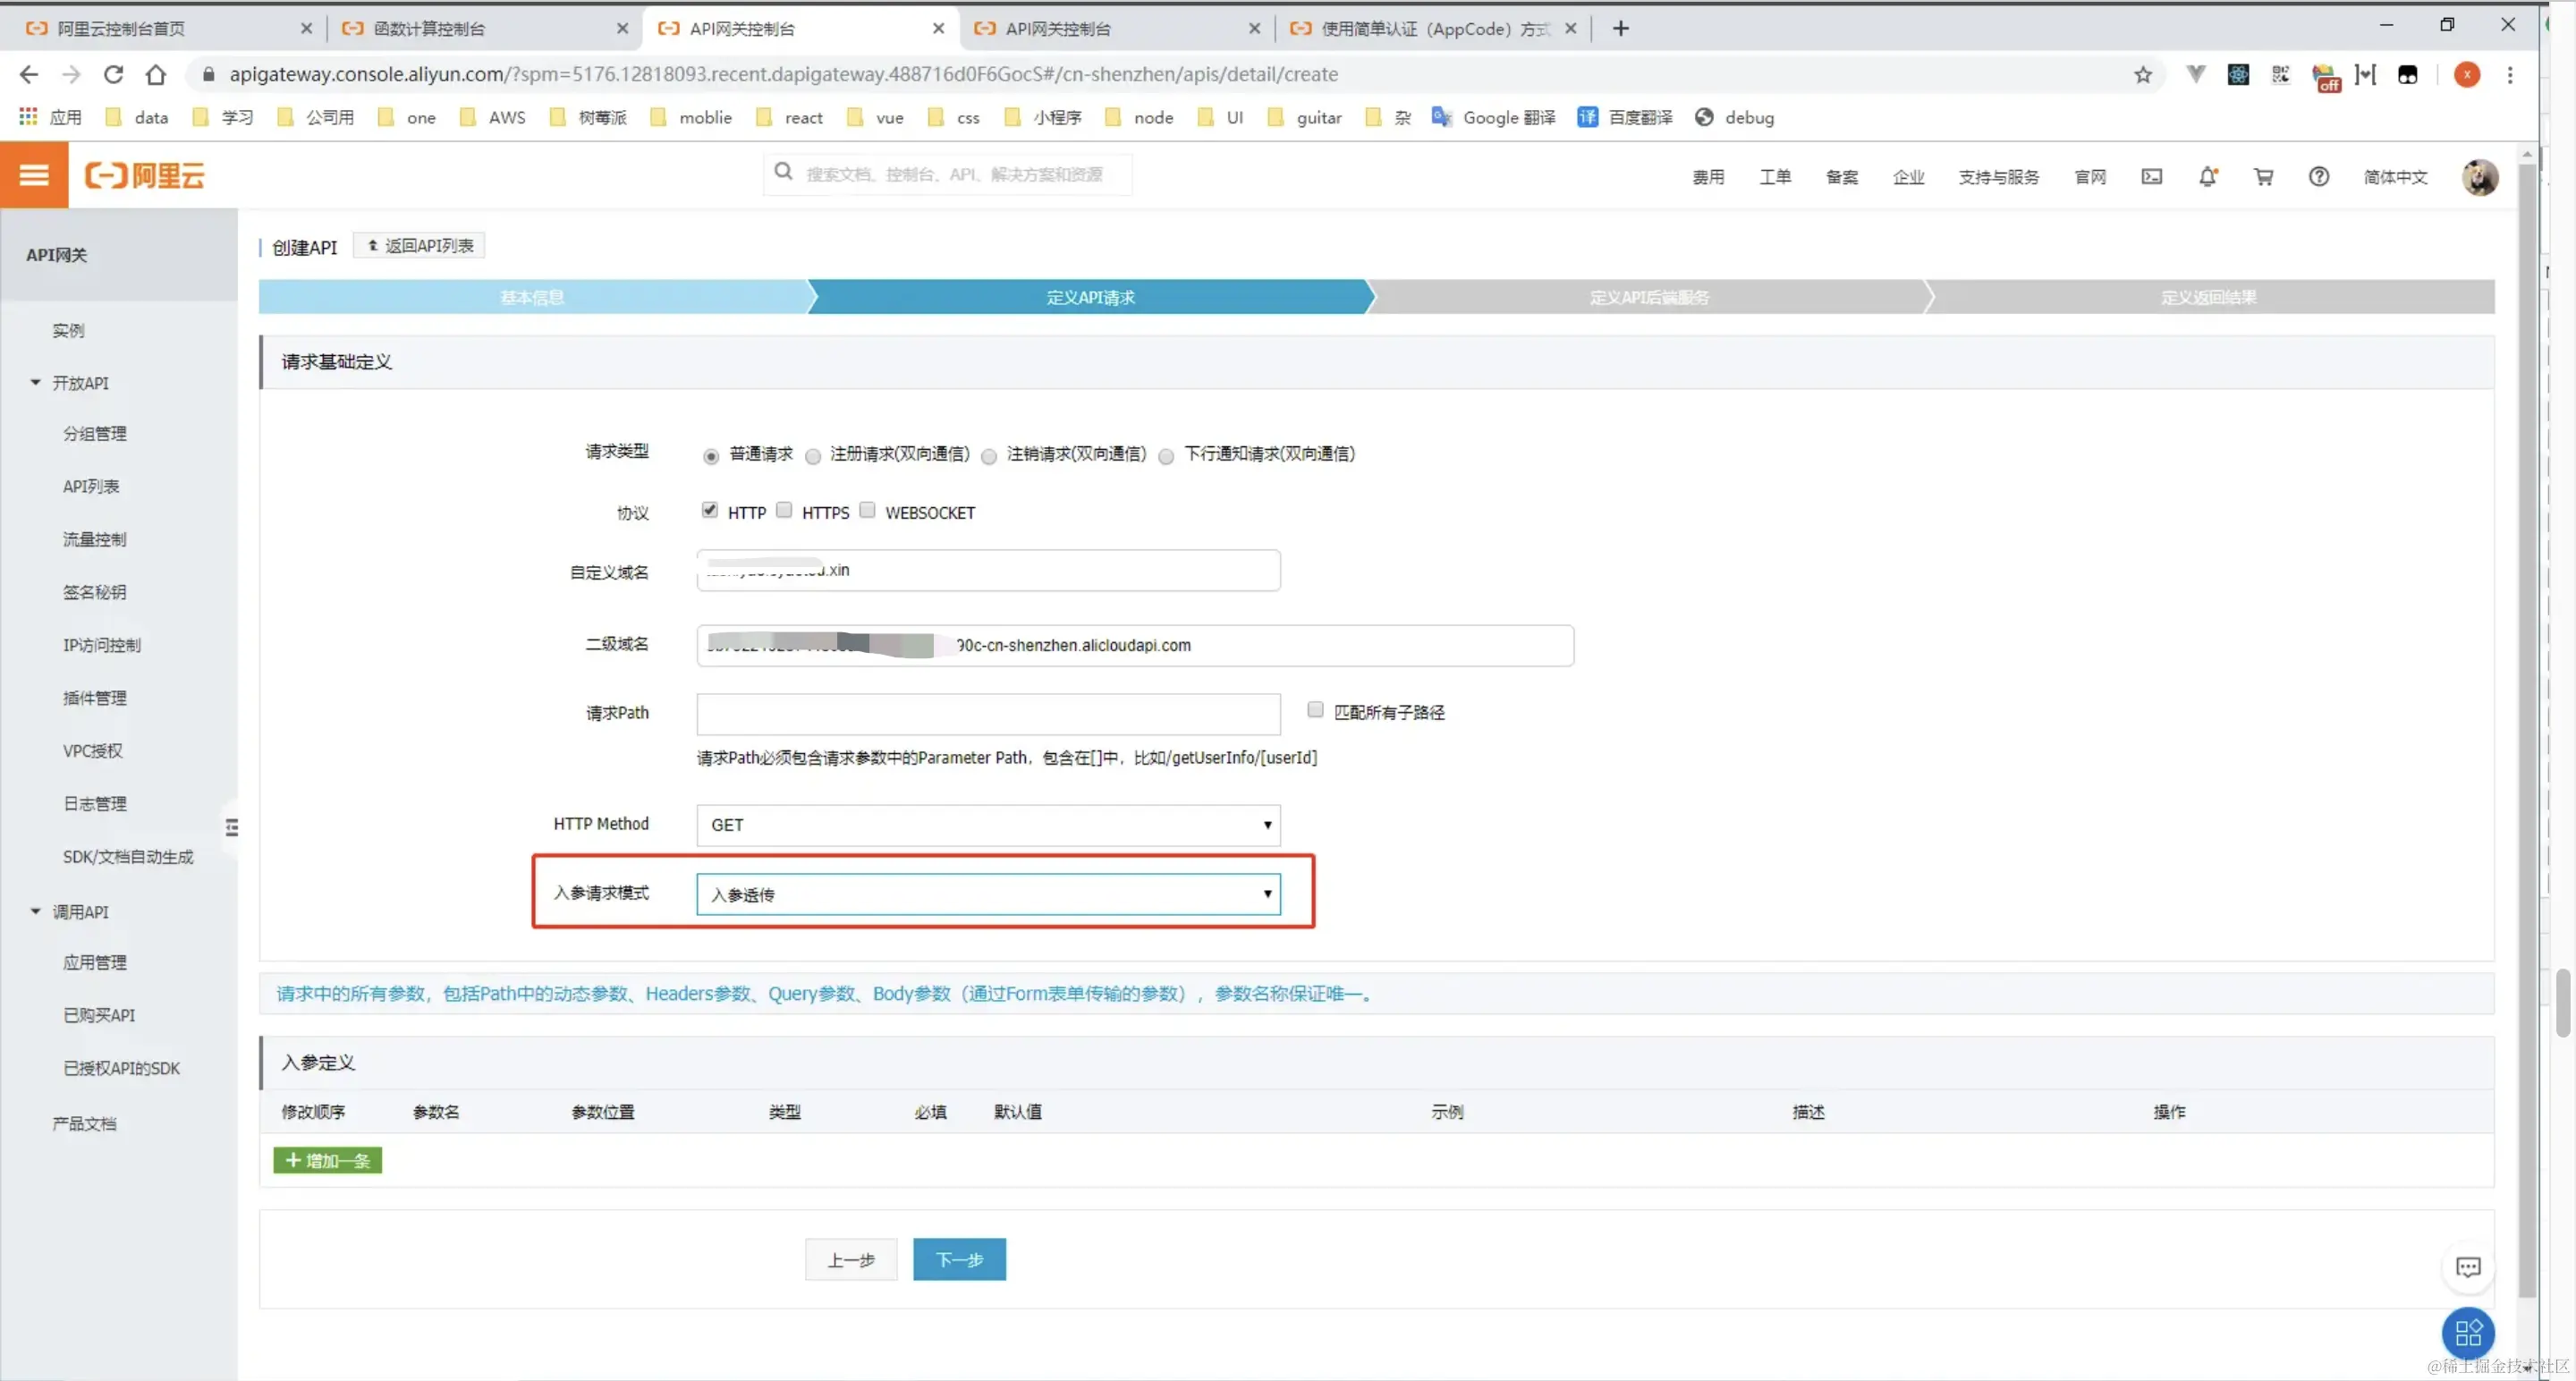Open the 入参请求模式 dropdown
2576x1381 pixels.
[988, 894]
